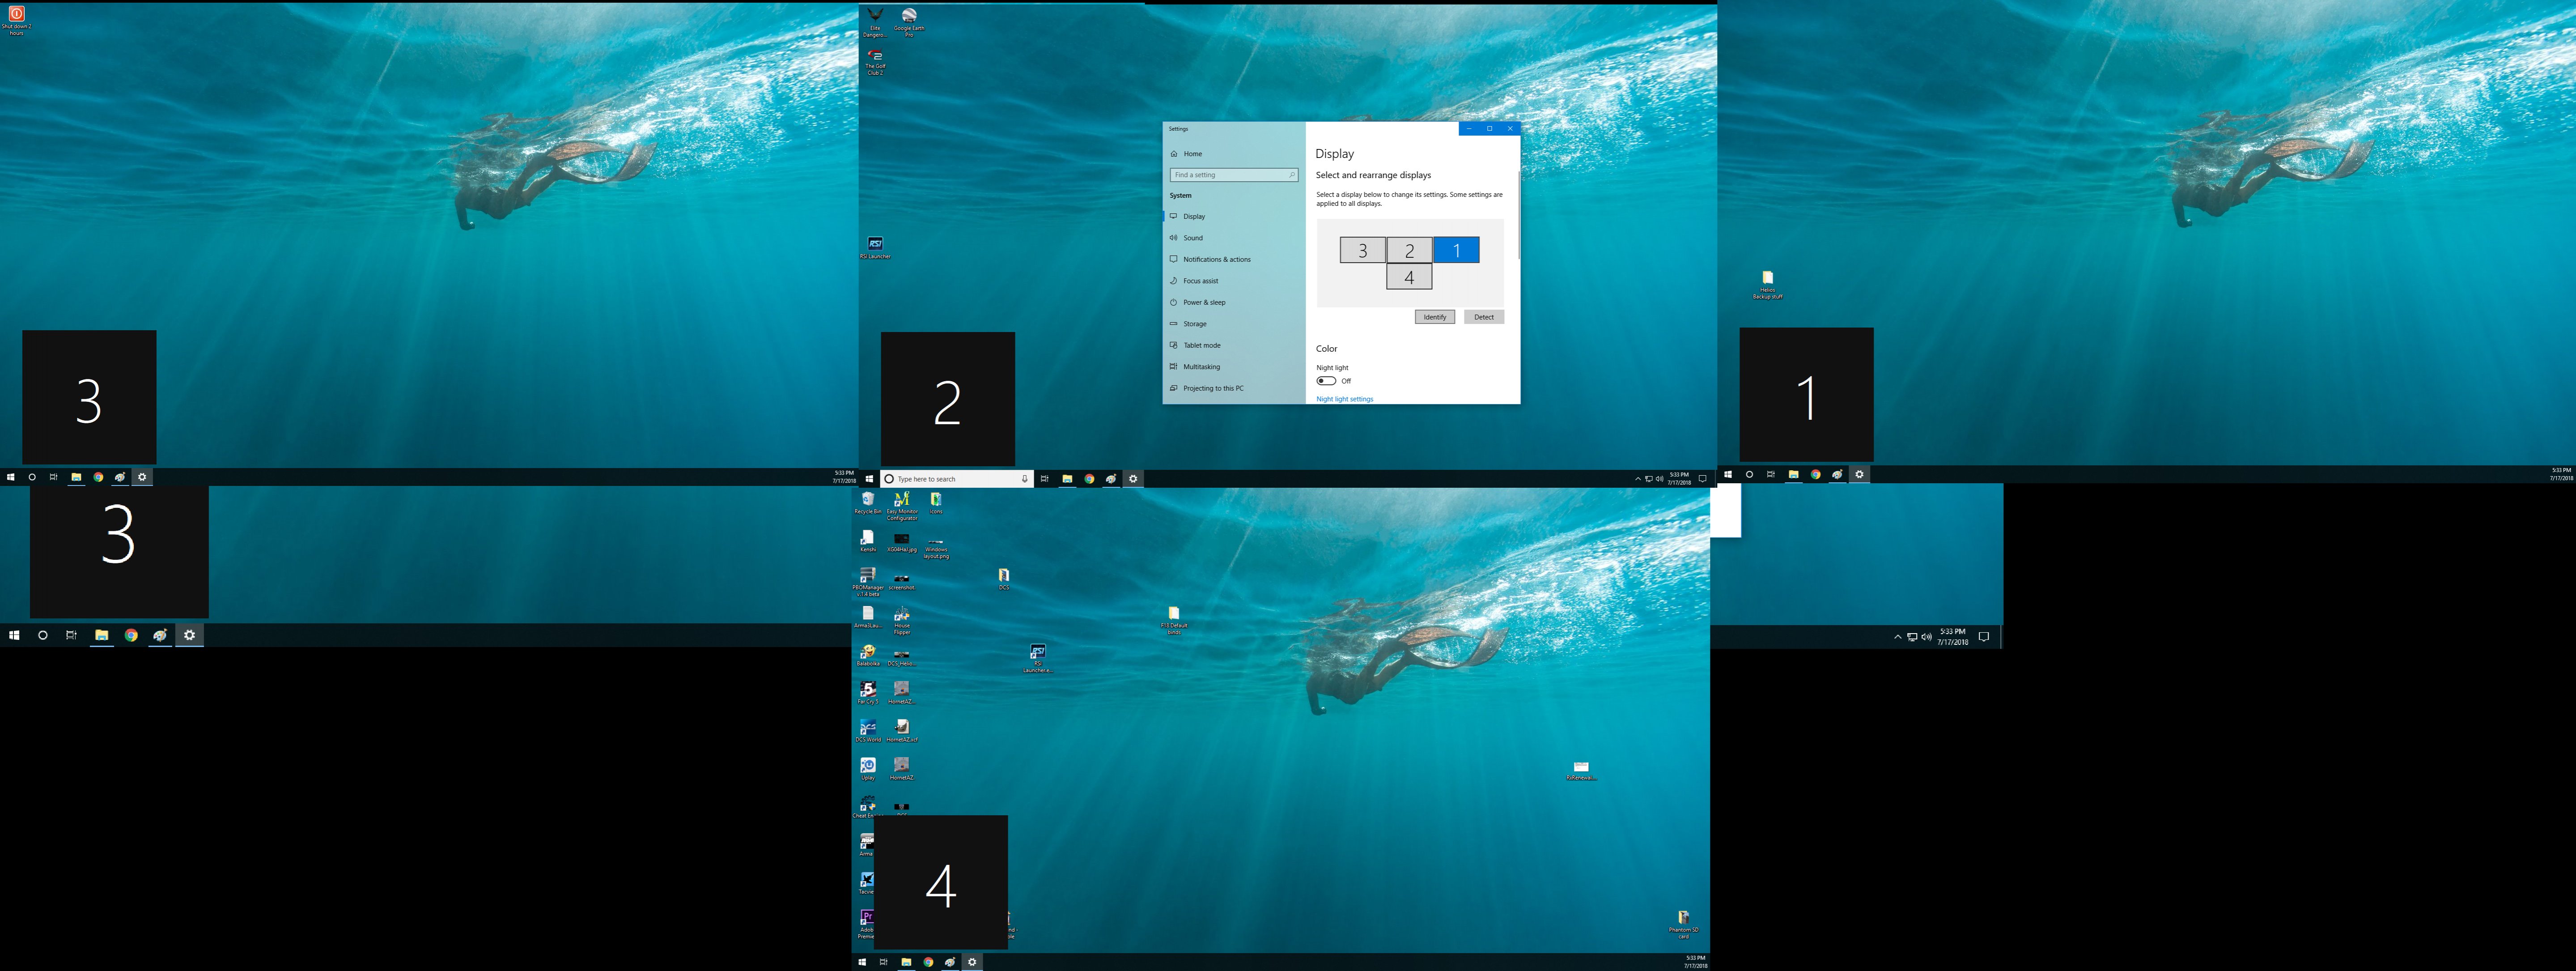Click the Identify button
The height and width of the screenshot is (971, 2576).
[x=1434, y=317]
